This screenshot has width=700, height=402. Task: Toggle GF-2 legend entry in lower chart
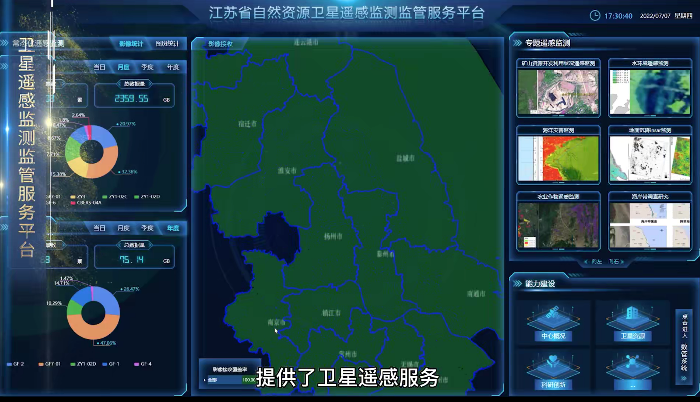(16, 364)
